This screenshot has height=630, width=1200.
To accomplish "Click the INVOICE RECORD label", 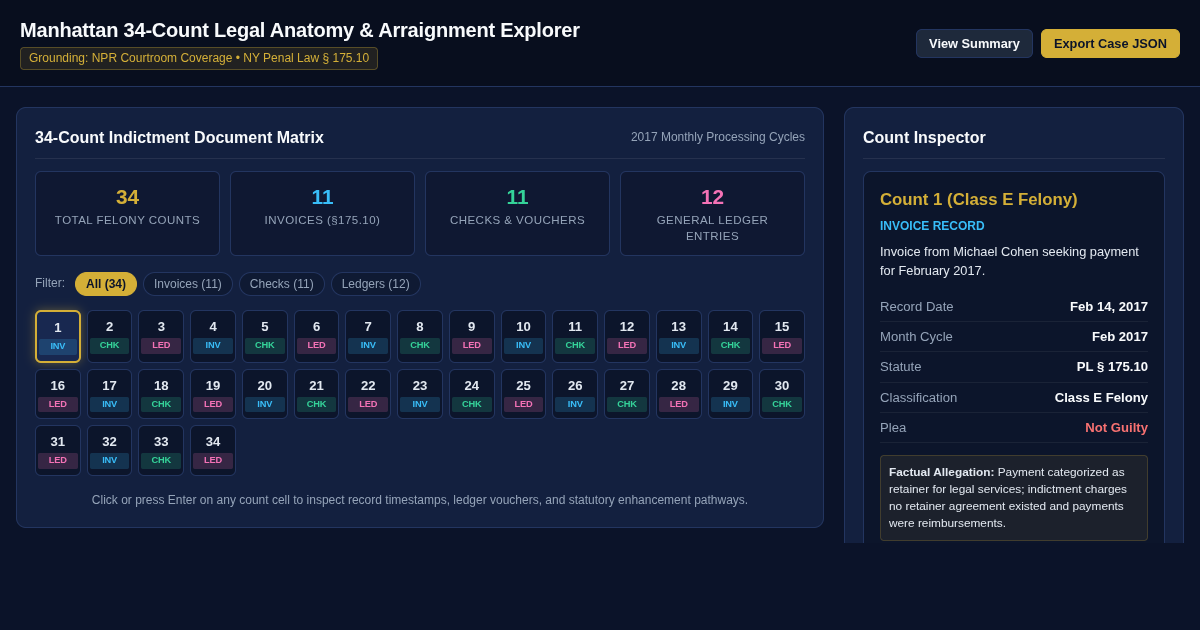I will point(932,226).
